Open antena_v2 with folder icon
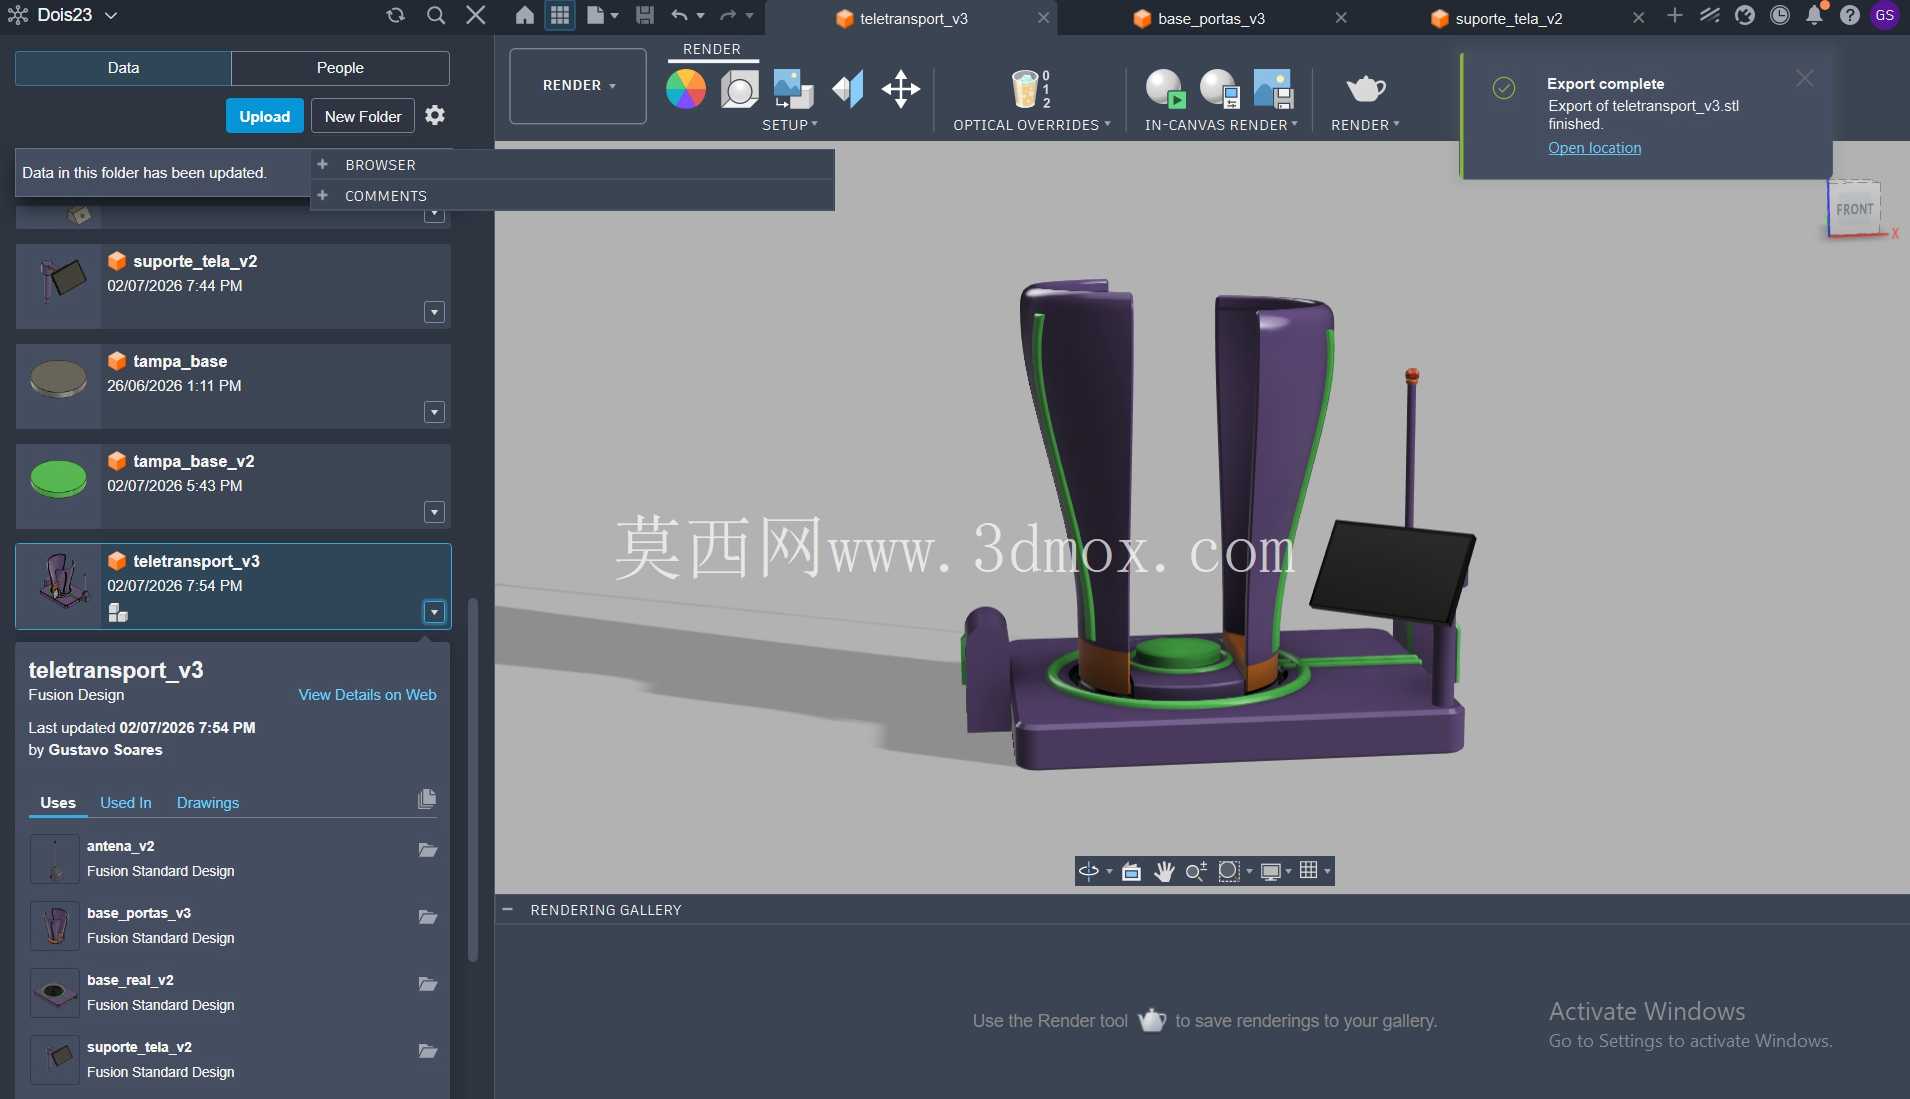Image resolution: width=1910 pixels, height=1099 pixels. tap(428, 850)
